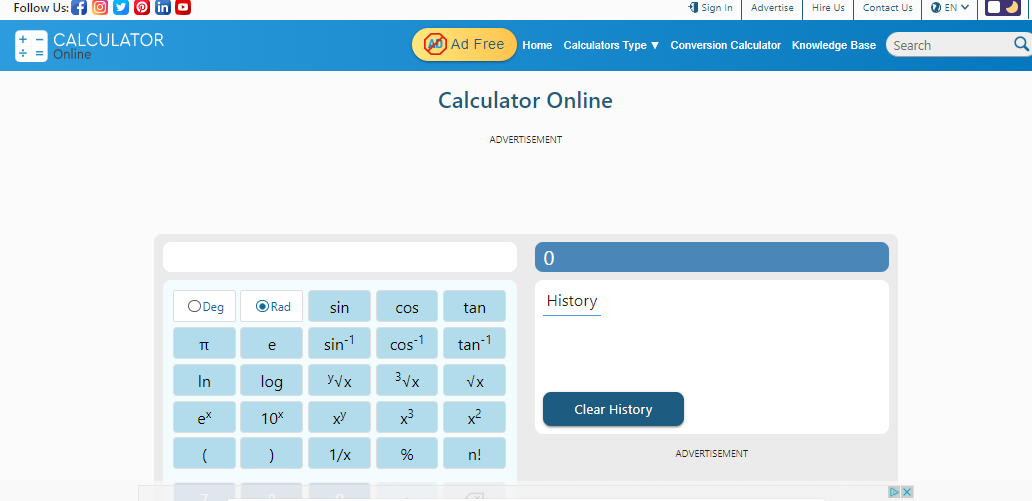Viewport: 1032px width, 501px height.
Task: Click the percent key
Action: point(407,454)
